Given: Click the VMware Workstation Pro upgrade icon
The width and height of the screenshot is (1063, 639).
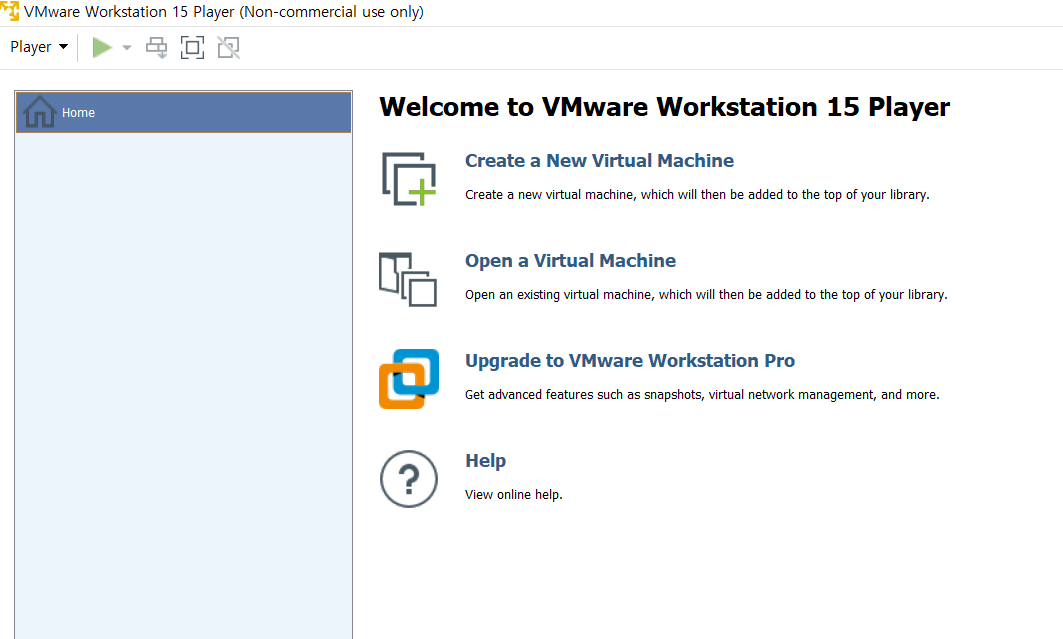Looking at the screenshot, I should [409, 379].
